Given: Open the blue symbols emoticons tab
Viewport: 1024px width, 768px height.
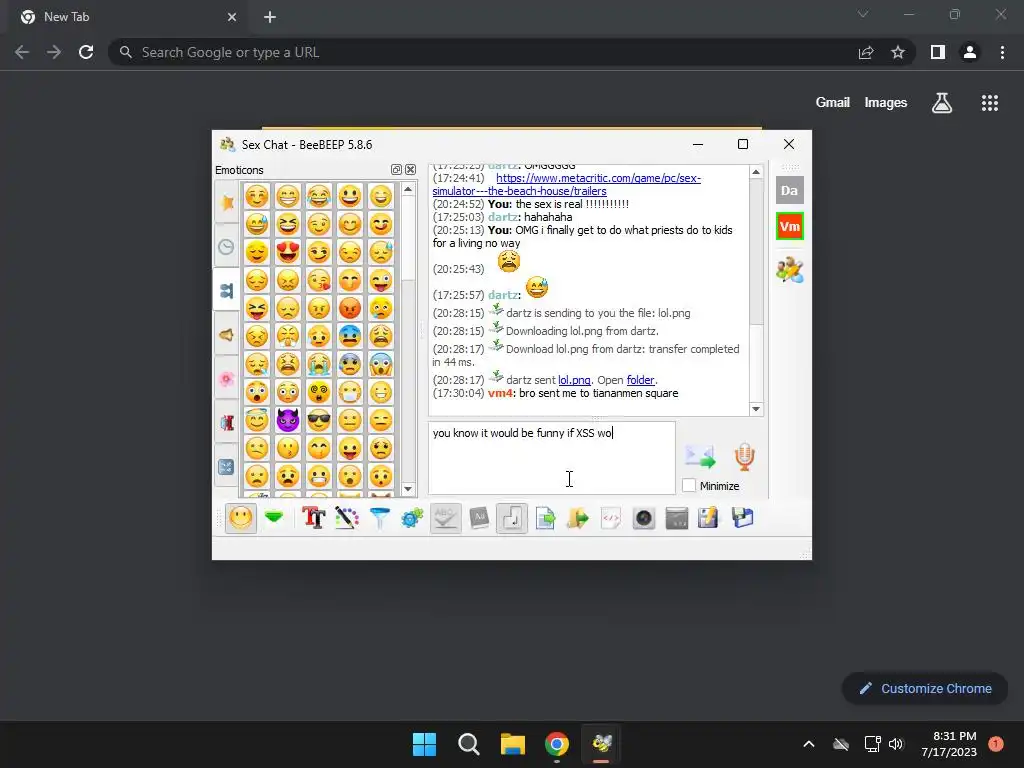Looking at the screenshot, I should [227, 466].
